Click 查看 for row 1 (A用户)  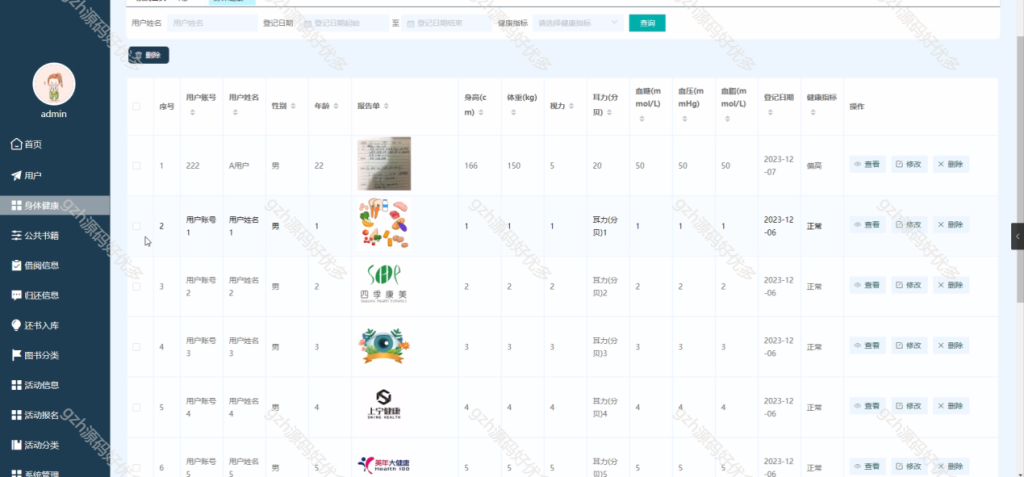[867, 164]
